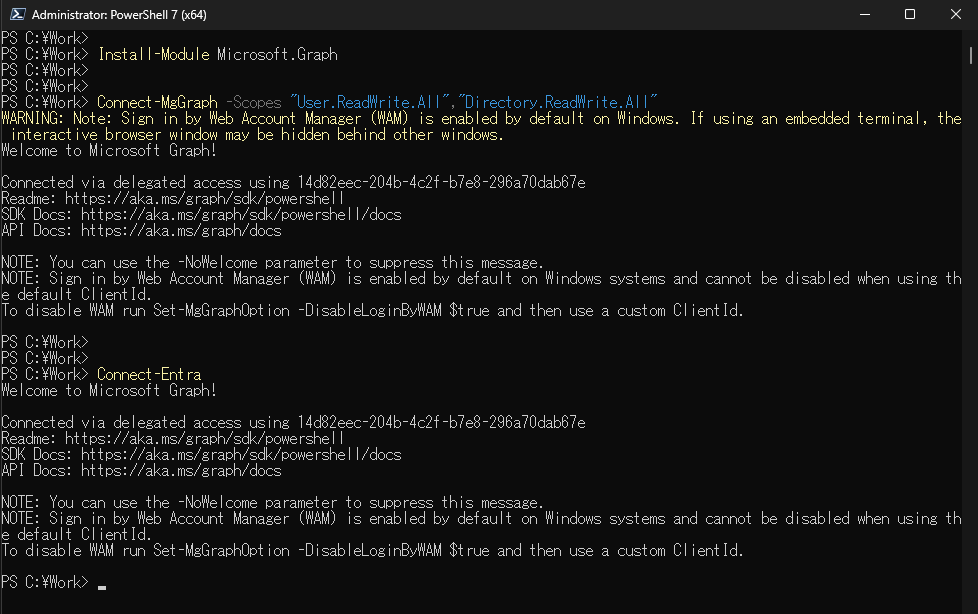Close the Administrator PowerShell window
The image size is (978, 614).
955,15
